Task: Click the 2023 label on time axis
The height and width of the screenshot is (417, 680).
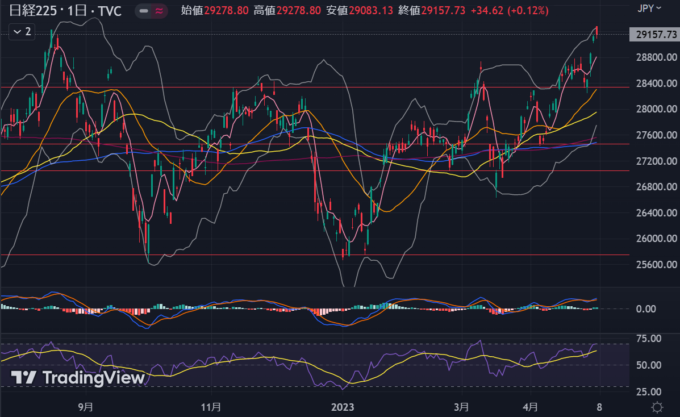Action: click(343, 407)
